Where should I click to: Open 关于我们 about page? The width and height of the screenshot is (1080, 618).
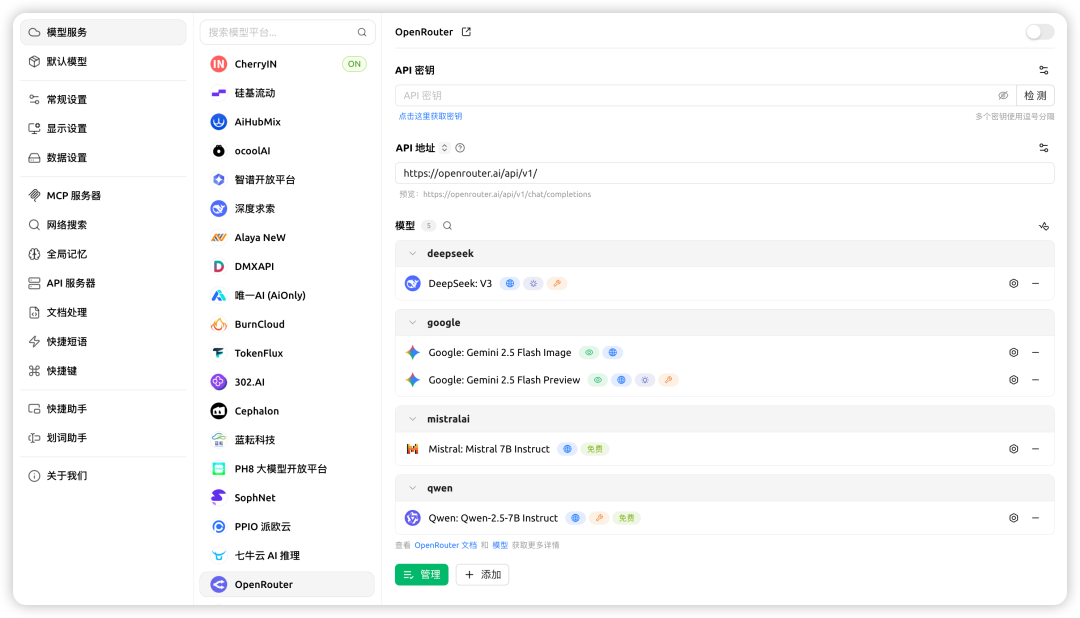coord(103,475)
